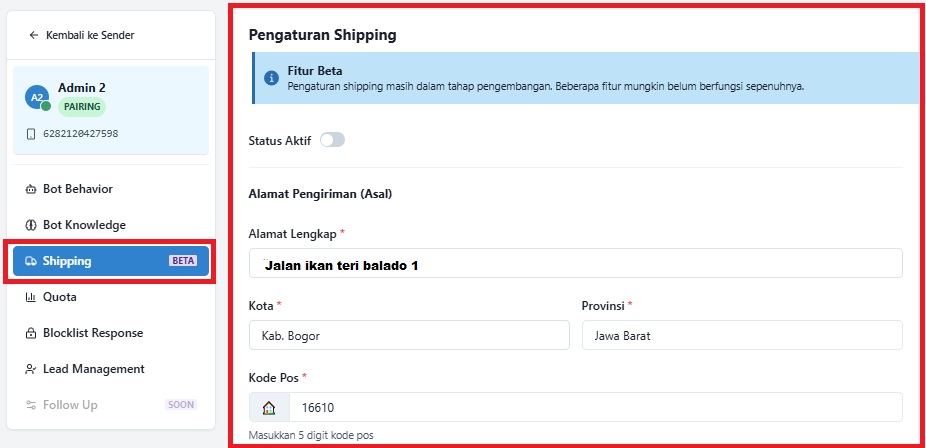The image size is (926, 448).
Task: Click the truck icon on Shipping item
Action: point(31,261)
